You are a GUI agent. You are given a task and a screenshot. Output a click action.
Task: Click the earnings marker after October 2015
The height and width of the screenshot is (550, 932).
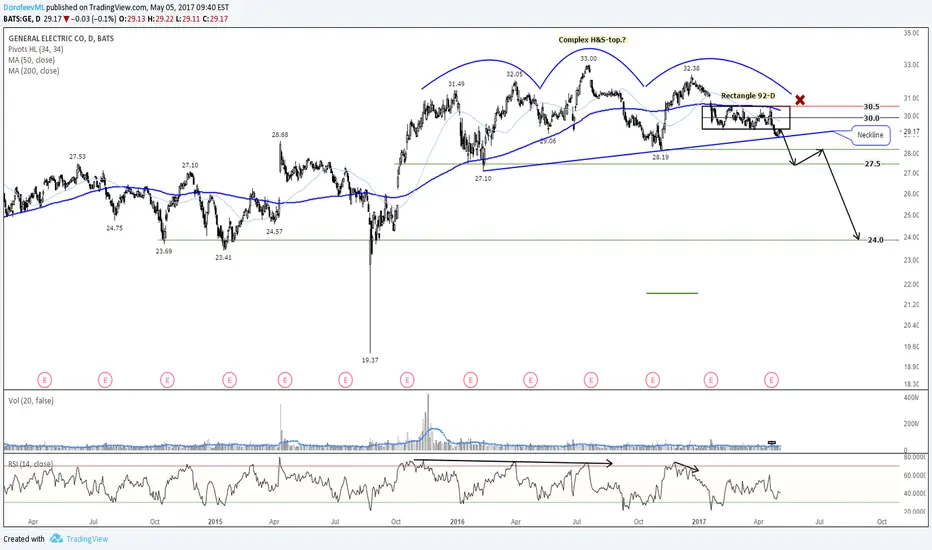[407, 379]
